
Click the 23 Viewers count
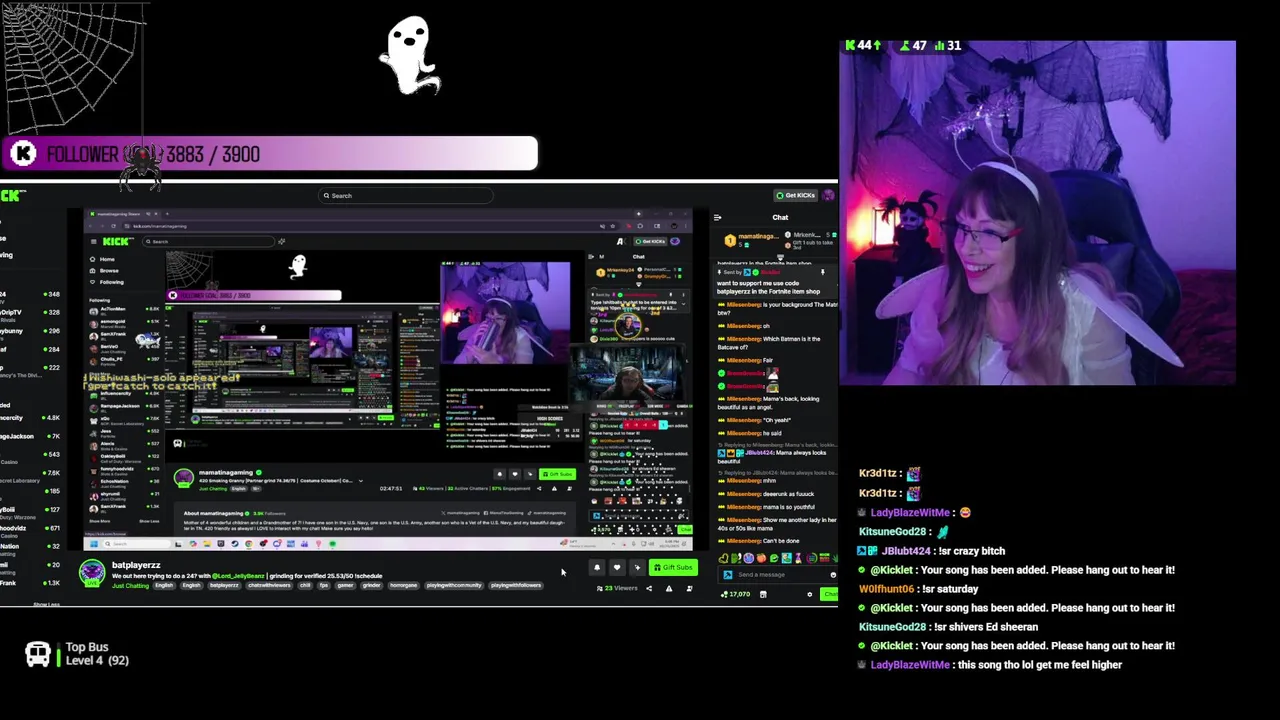pyautogui.click(x=617, y=588)
